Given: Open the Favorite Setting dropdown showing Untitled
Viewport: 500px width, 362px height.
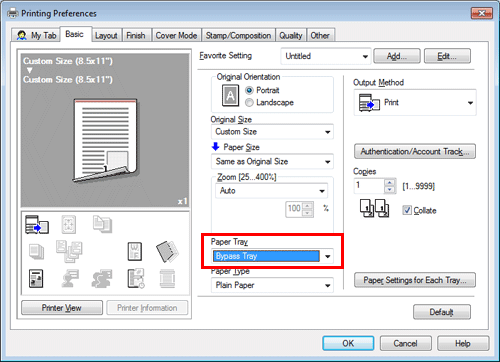Looking at the screenshot, I should pyautogui.click(x=326, y=56).
